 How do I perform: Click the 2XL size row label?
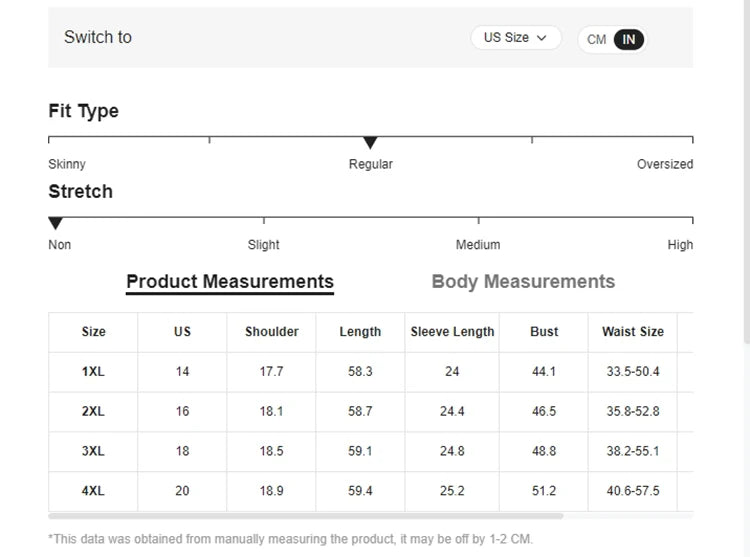click(93, 412)
